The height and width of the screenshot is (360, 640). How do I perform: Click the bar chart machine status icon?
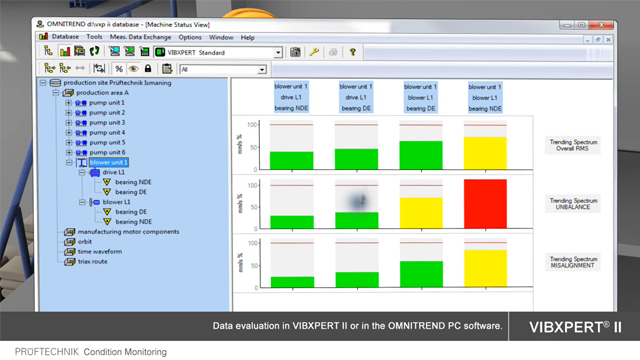pos(64,52)
